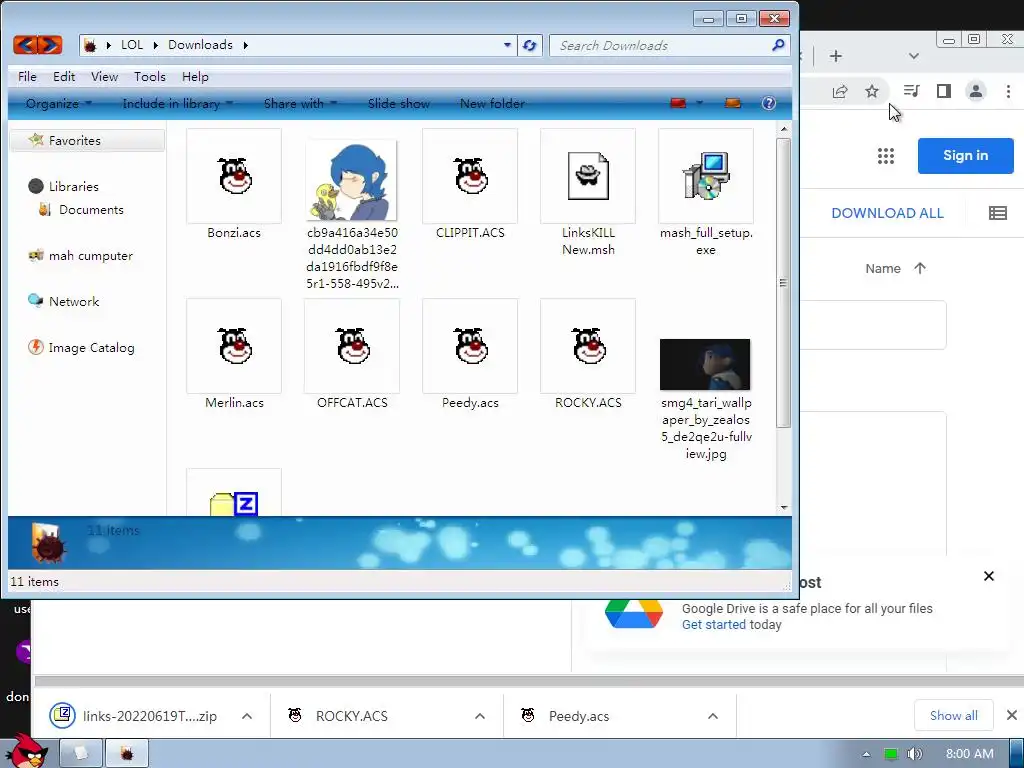The width and height of the screenshot is (1024, 768).
Task: Open the browser profile avatar icon
Action: point(976,91)
